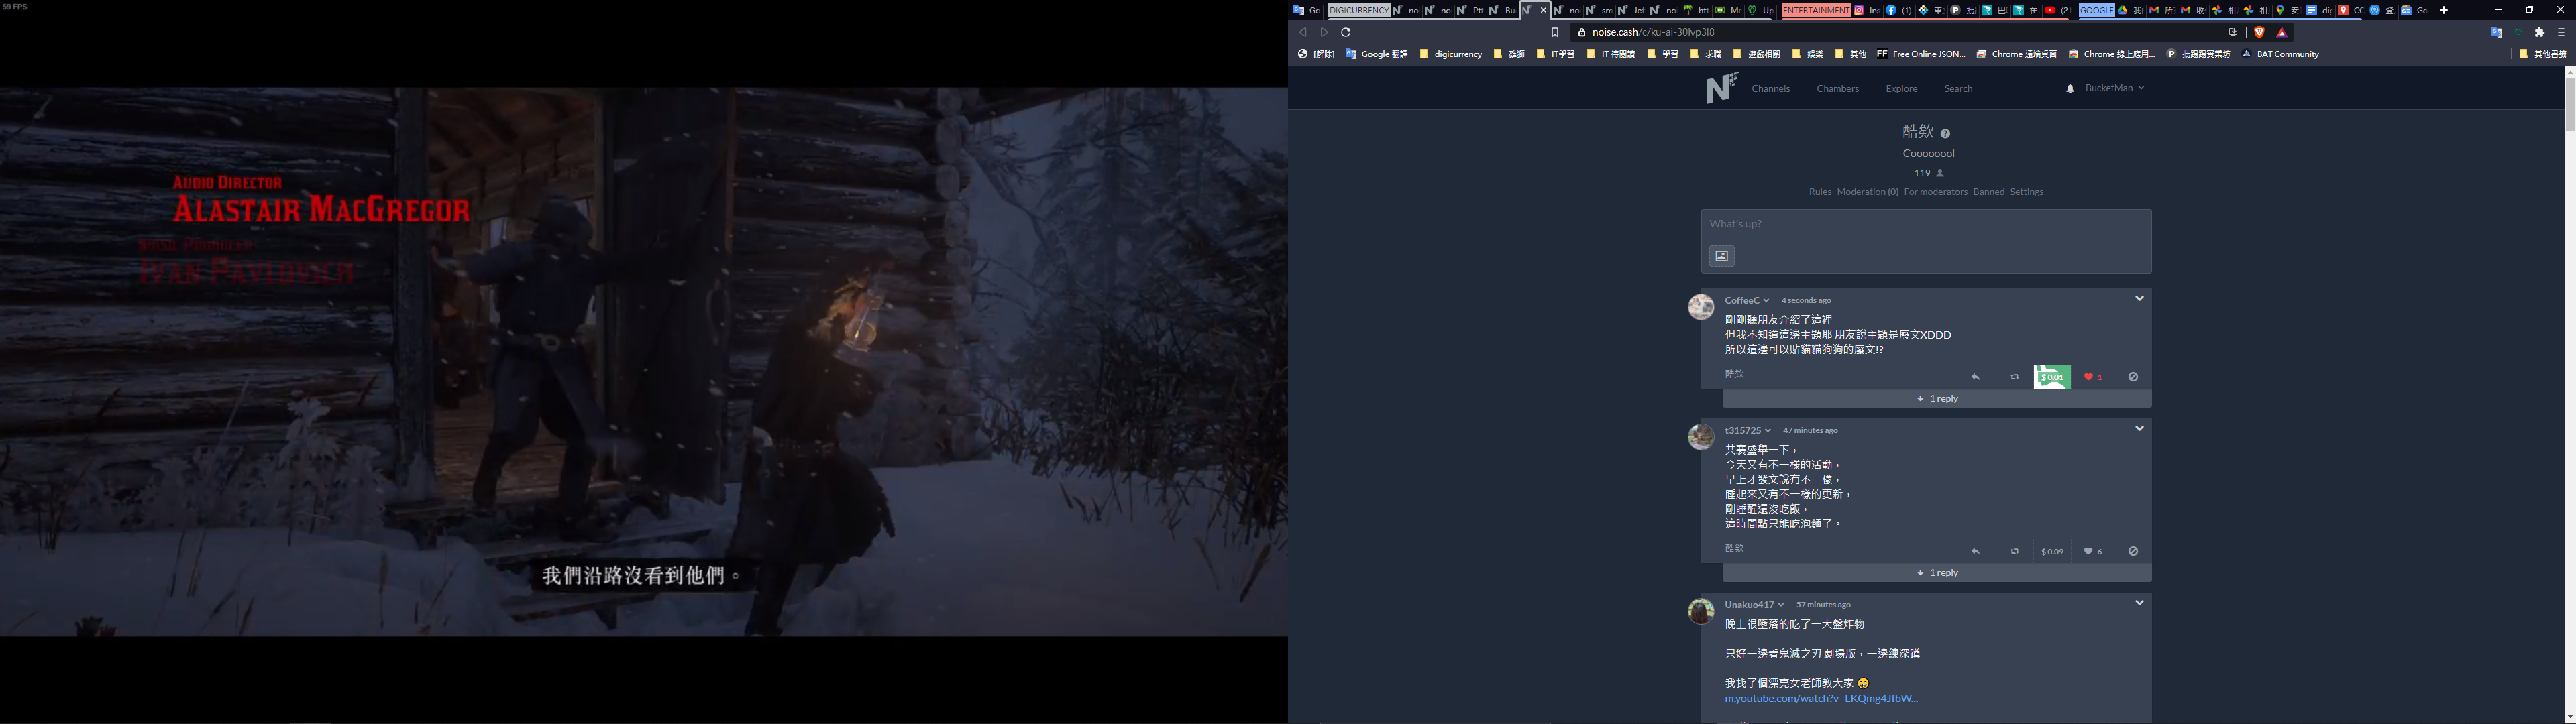This screenshot has height=724, width=2576.
Task: Open the channel Settings link
Action: (x=2027, y=192)
